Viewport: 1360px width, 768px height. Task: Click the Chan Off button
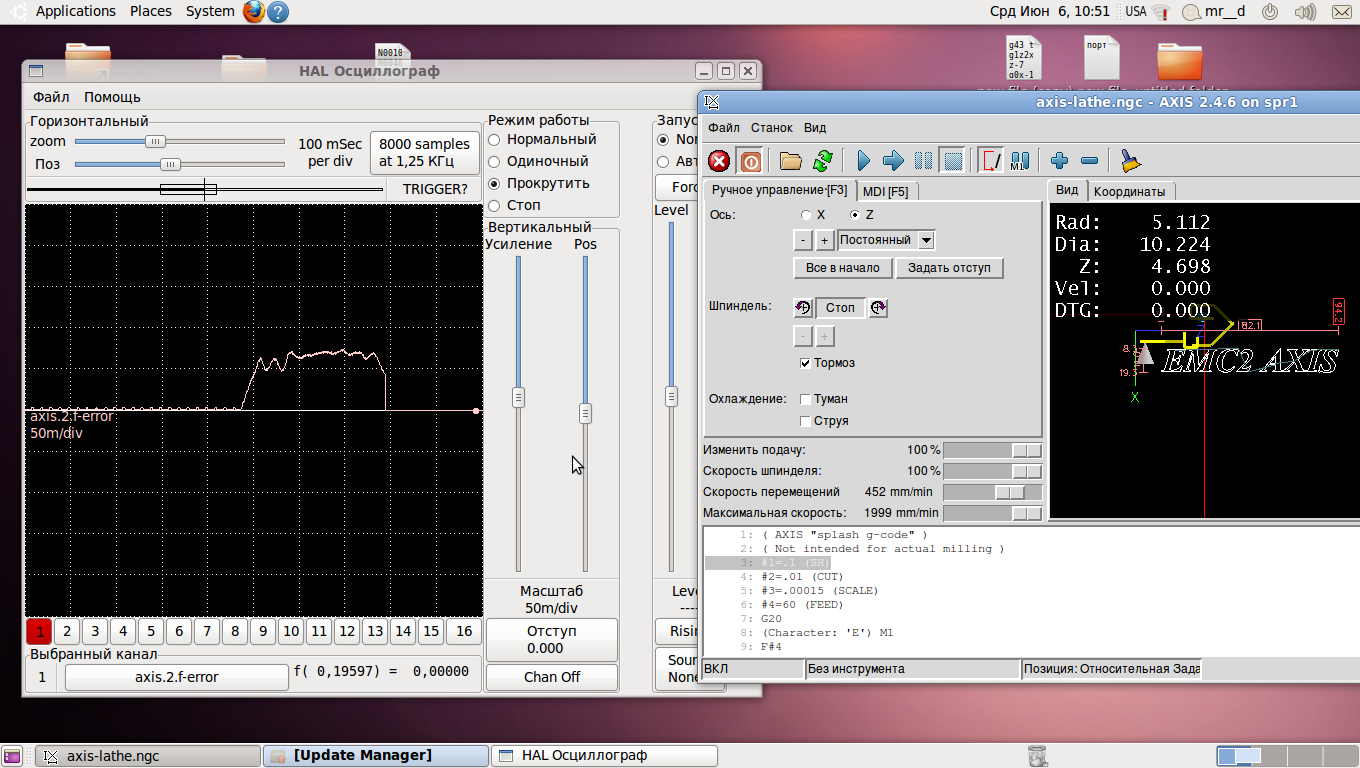552,677
